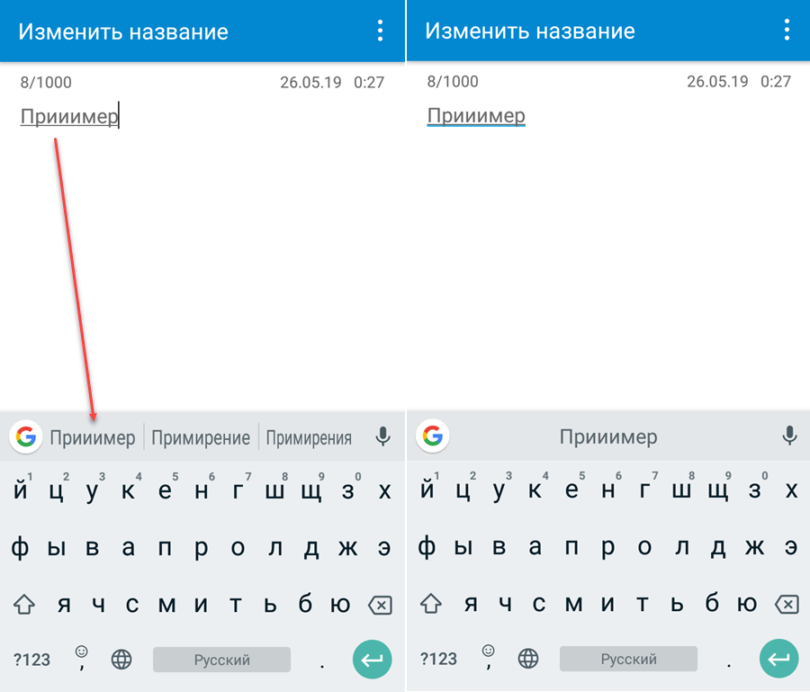810x692 pixels.
Task: Toggle Shift key on right keyboard
Action: coord(430,604)
